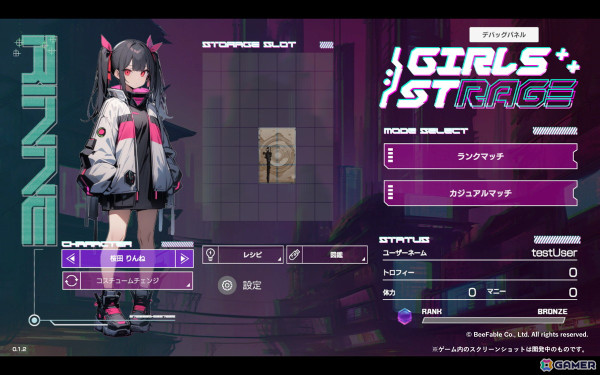Start a カジュアルマッチ casual match
600x375 pixels.
pyautogui.click(x=481, y=193)
